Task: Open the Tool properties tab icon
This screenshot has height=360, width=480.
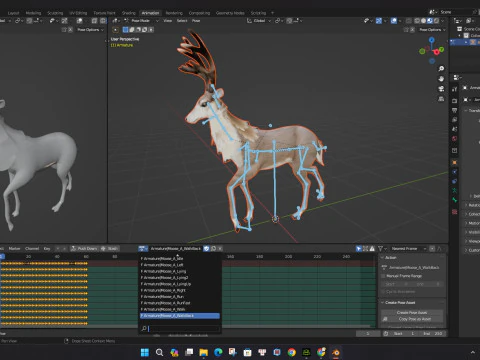Action: click(x=455, y=89)
